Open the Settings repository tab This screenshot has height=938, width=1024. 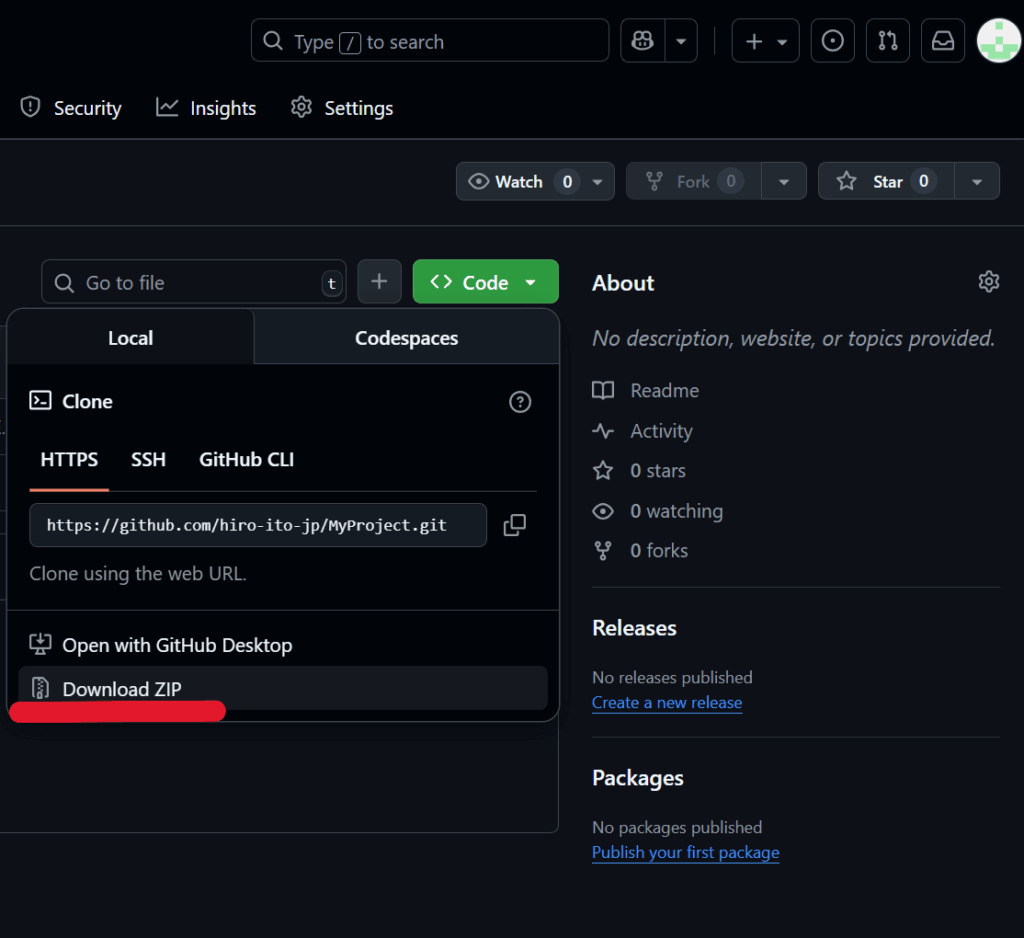pos(342,108)
